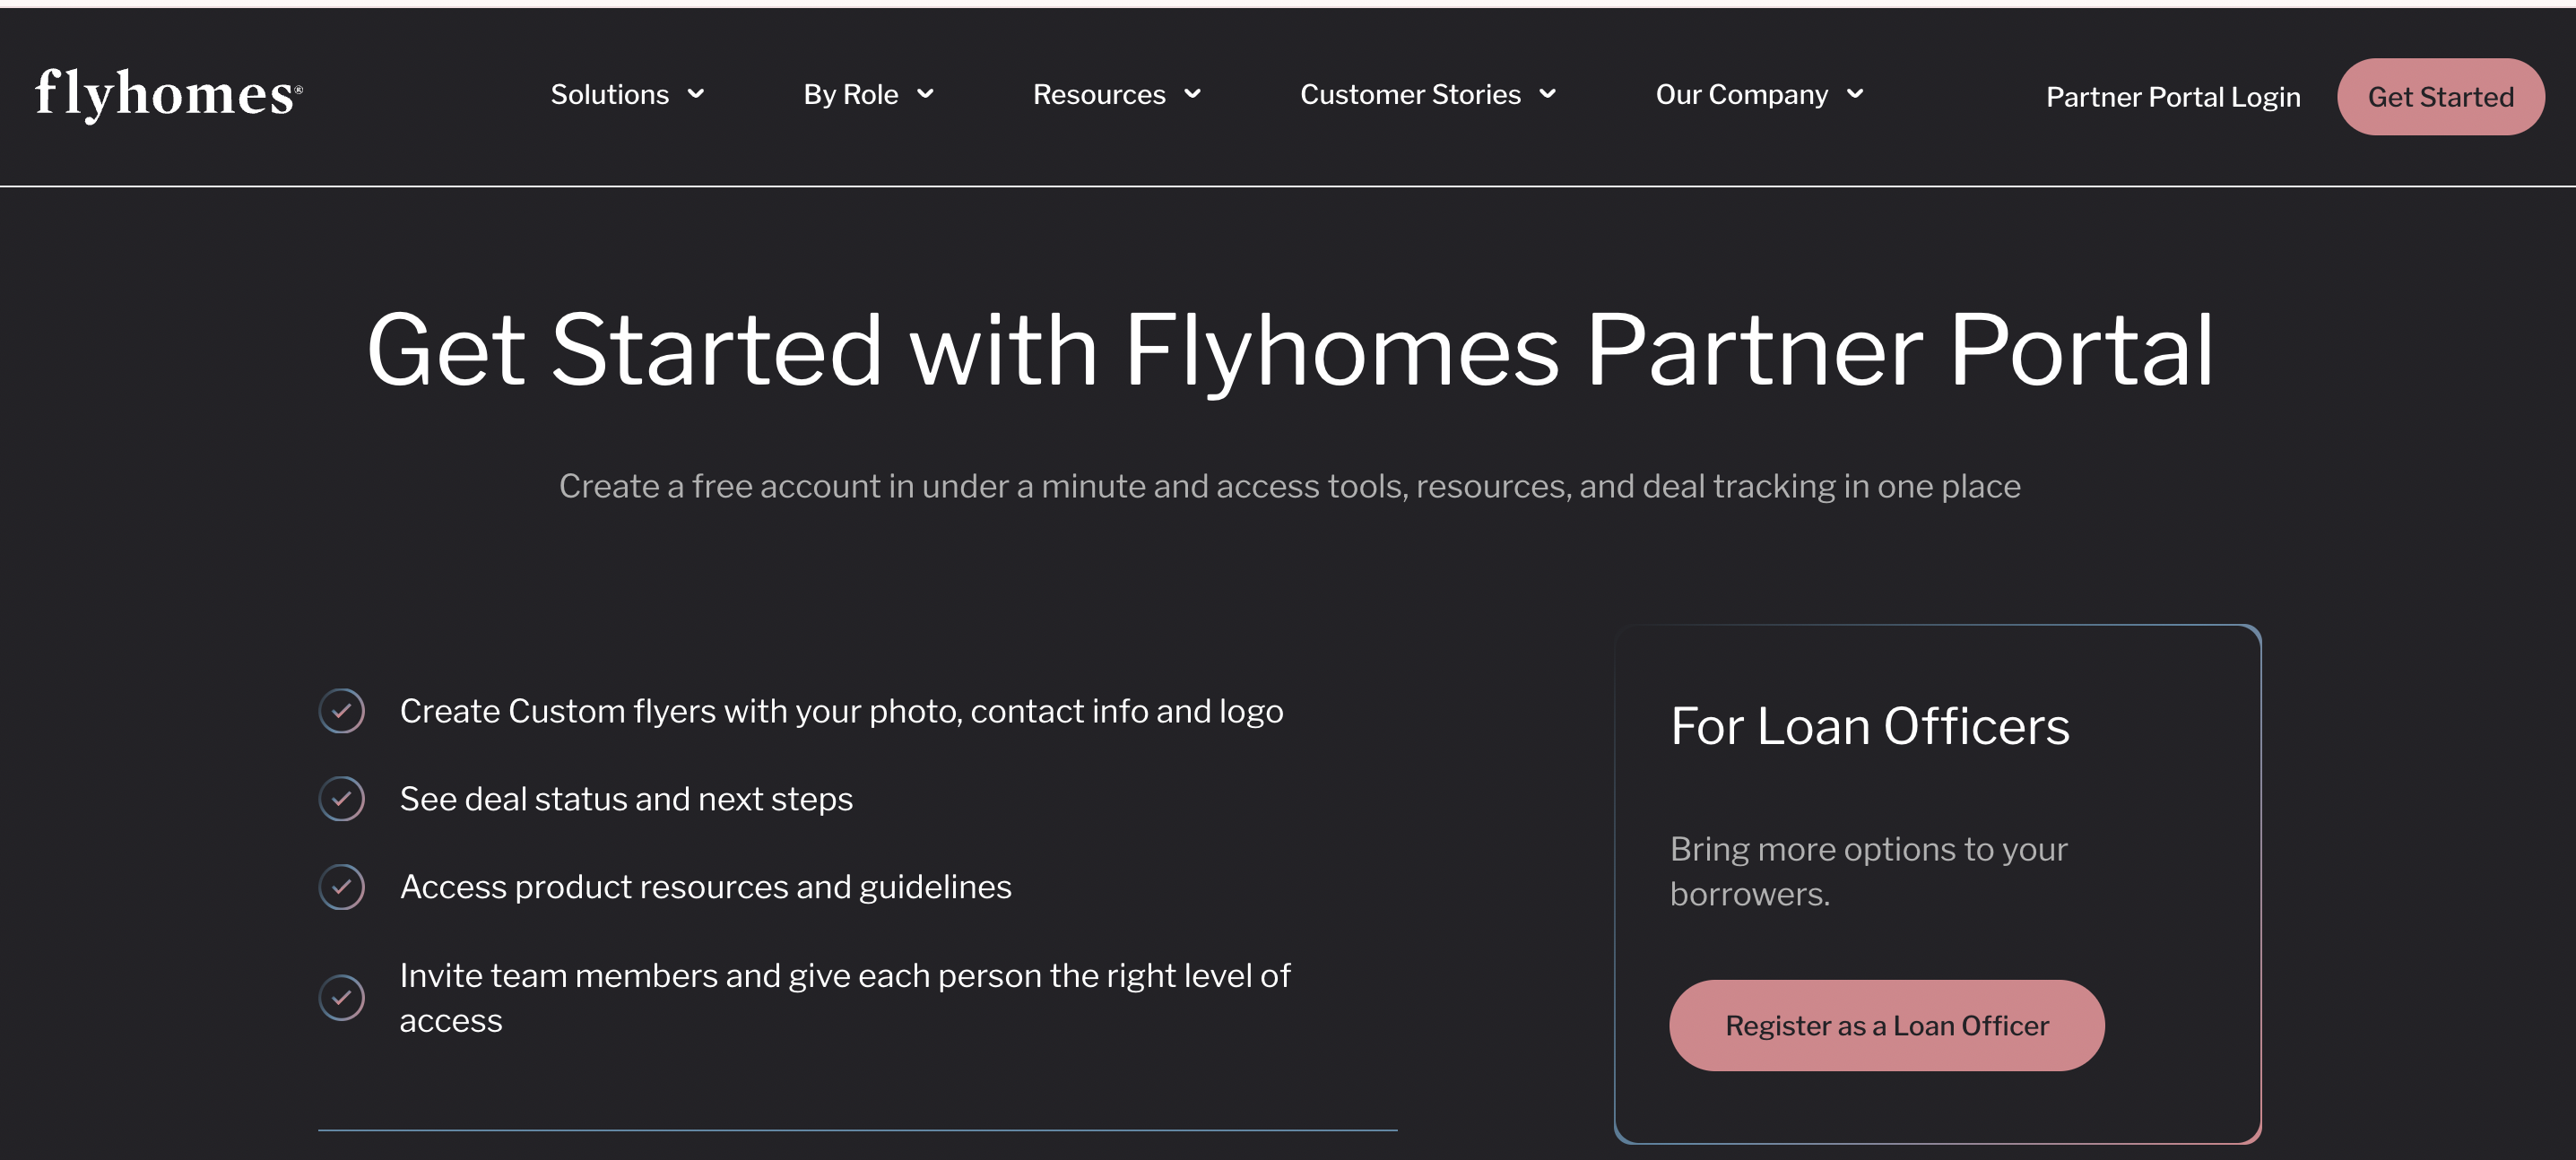Expand the Customer Stories chevron
Viewport: 2576px width, 1160px height.
[x=1548, y=94]
